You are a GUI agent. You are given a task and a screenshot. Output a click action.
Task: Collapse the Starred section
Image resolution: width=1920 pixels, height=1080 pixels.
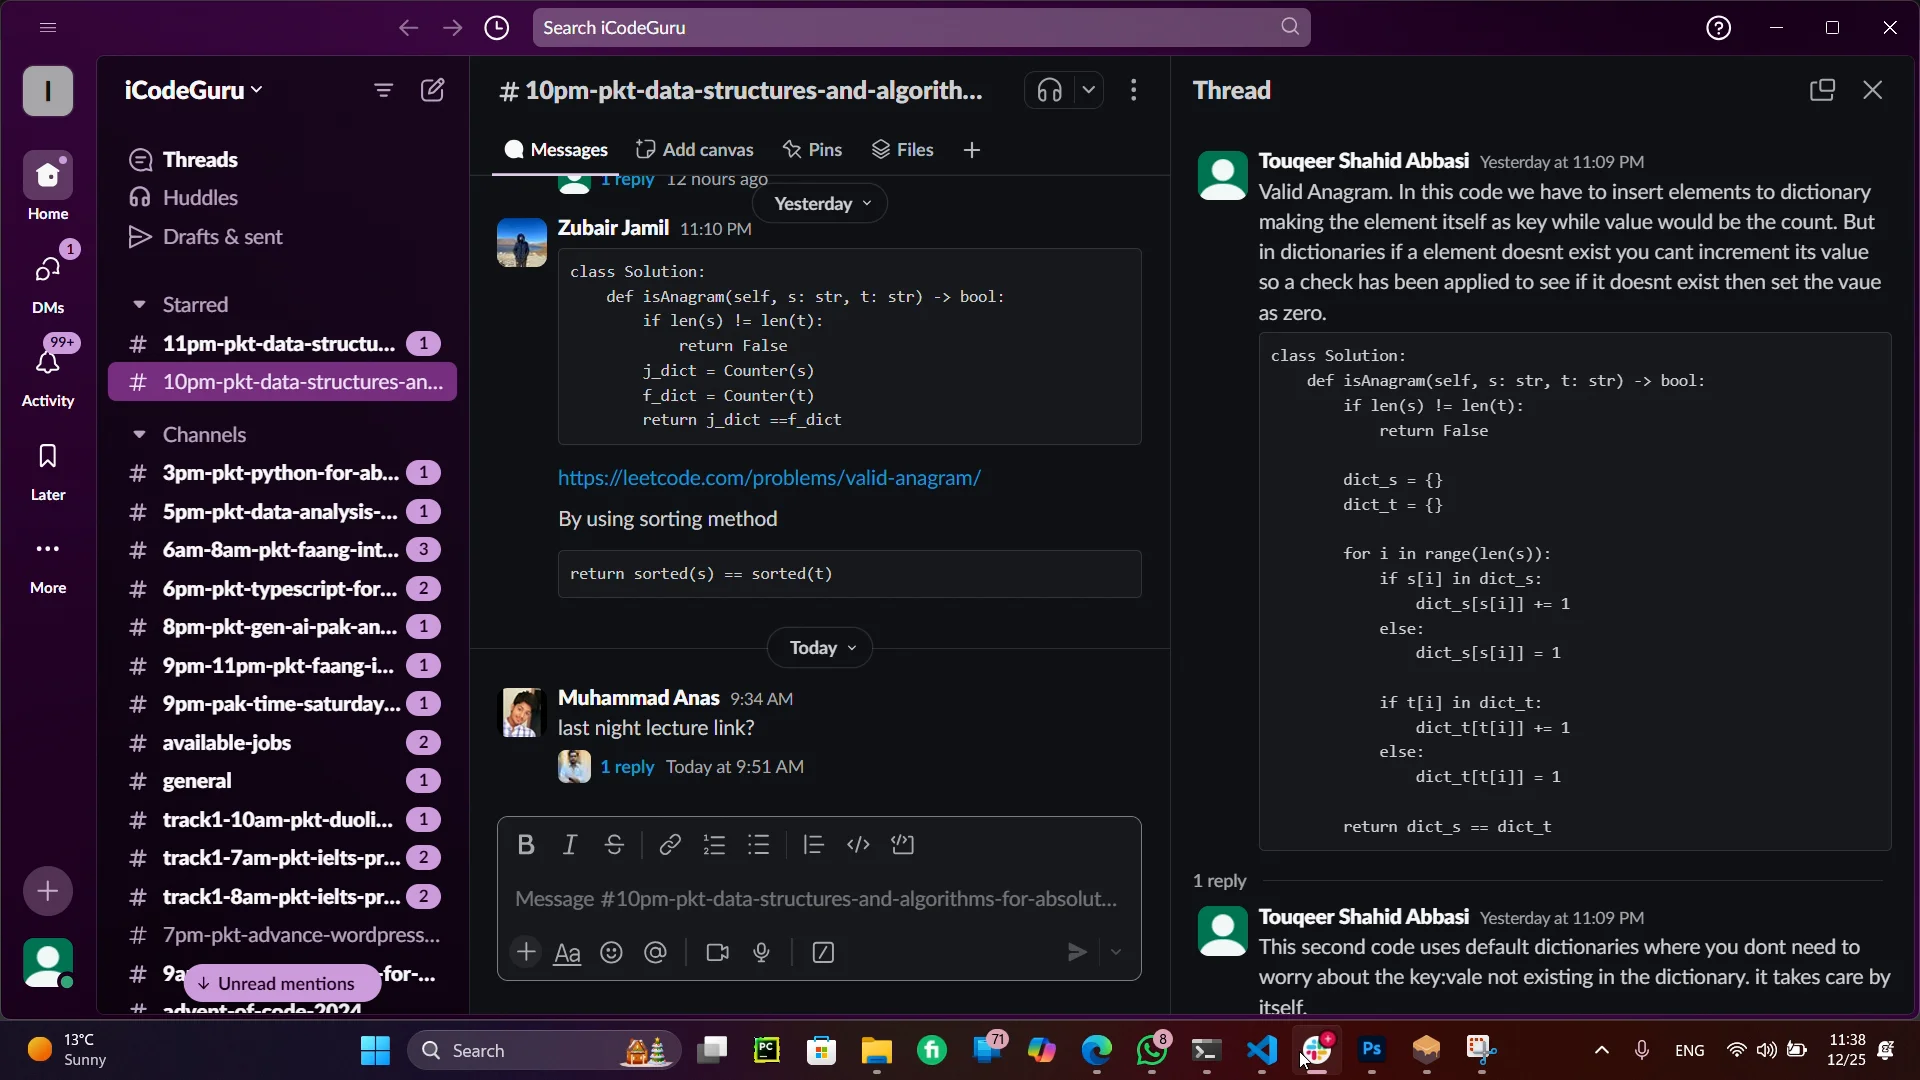(x=139, y=304)
